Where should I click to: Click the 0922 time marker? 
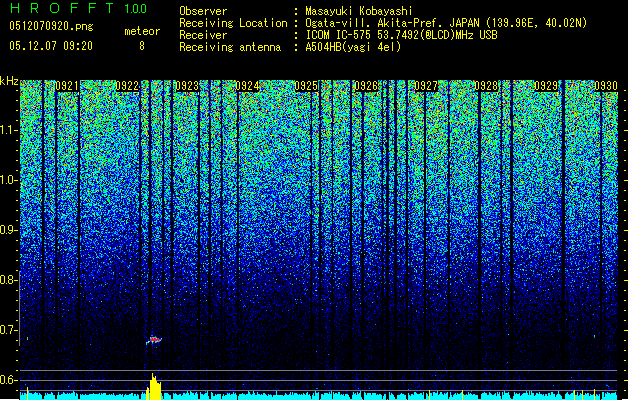point(127,86)
